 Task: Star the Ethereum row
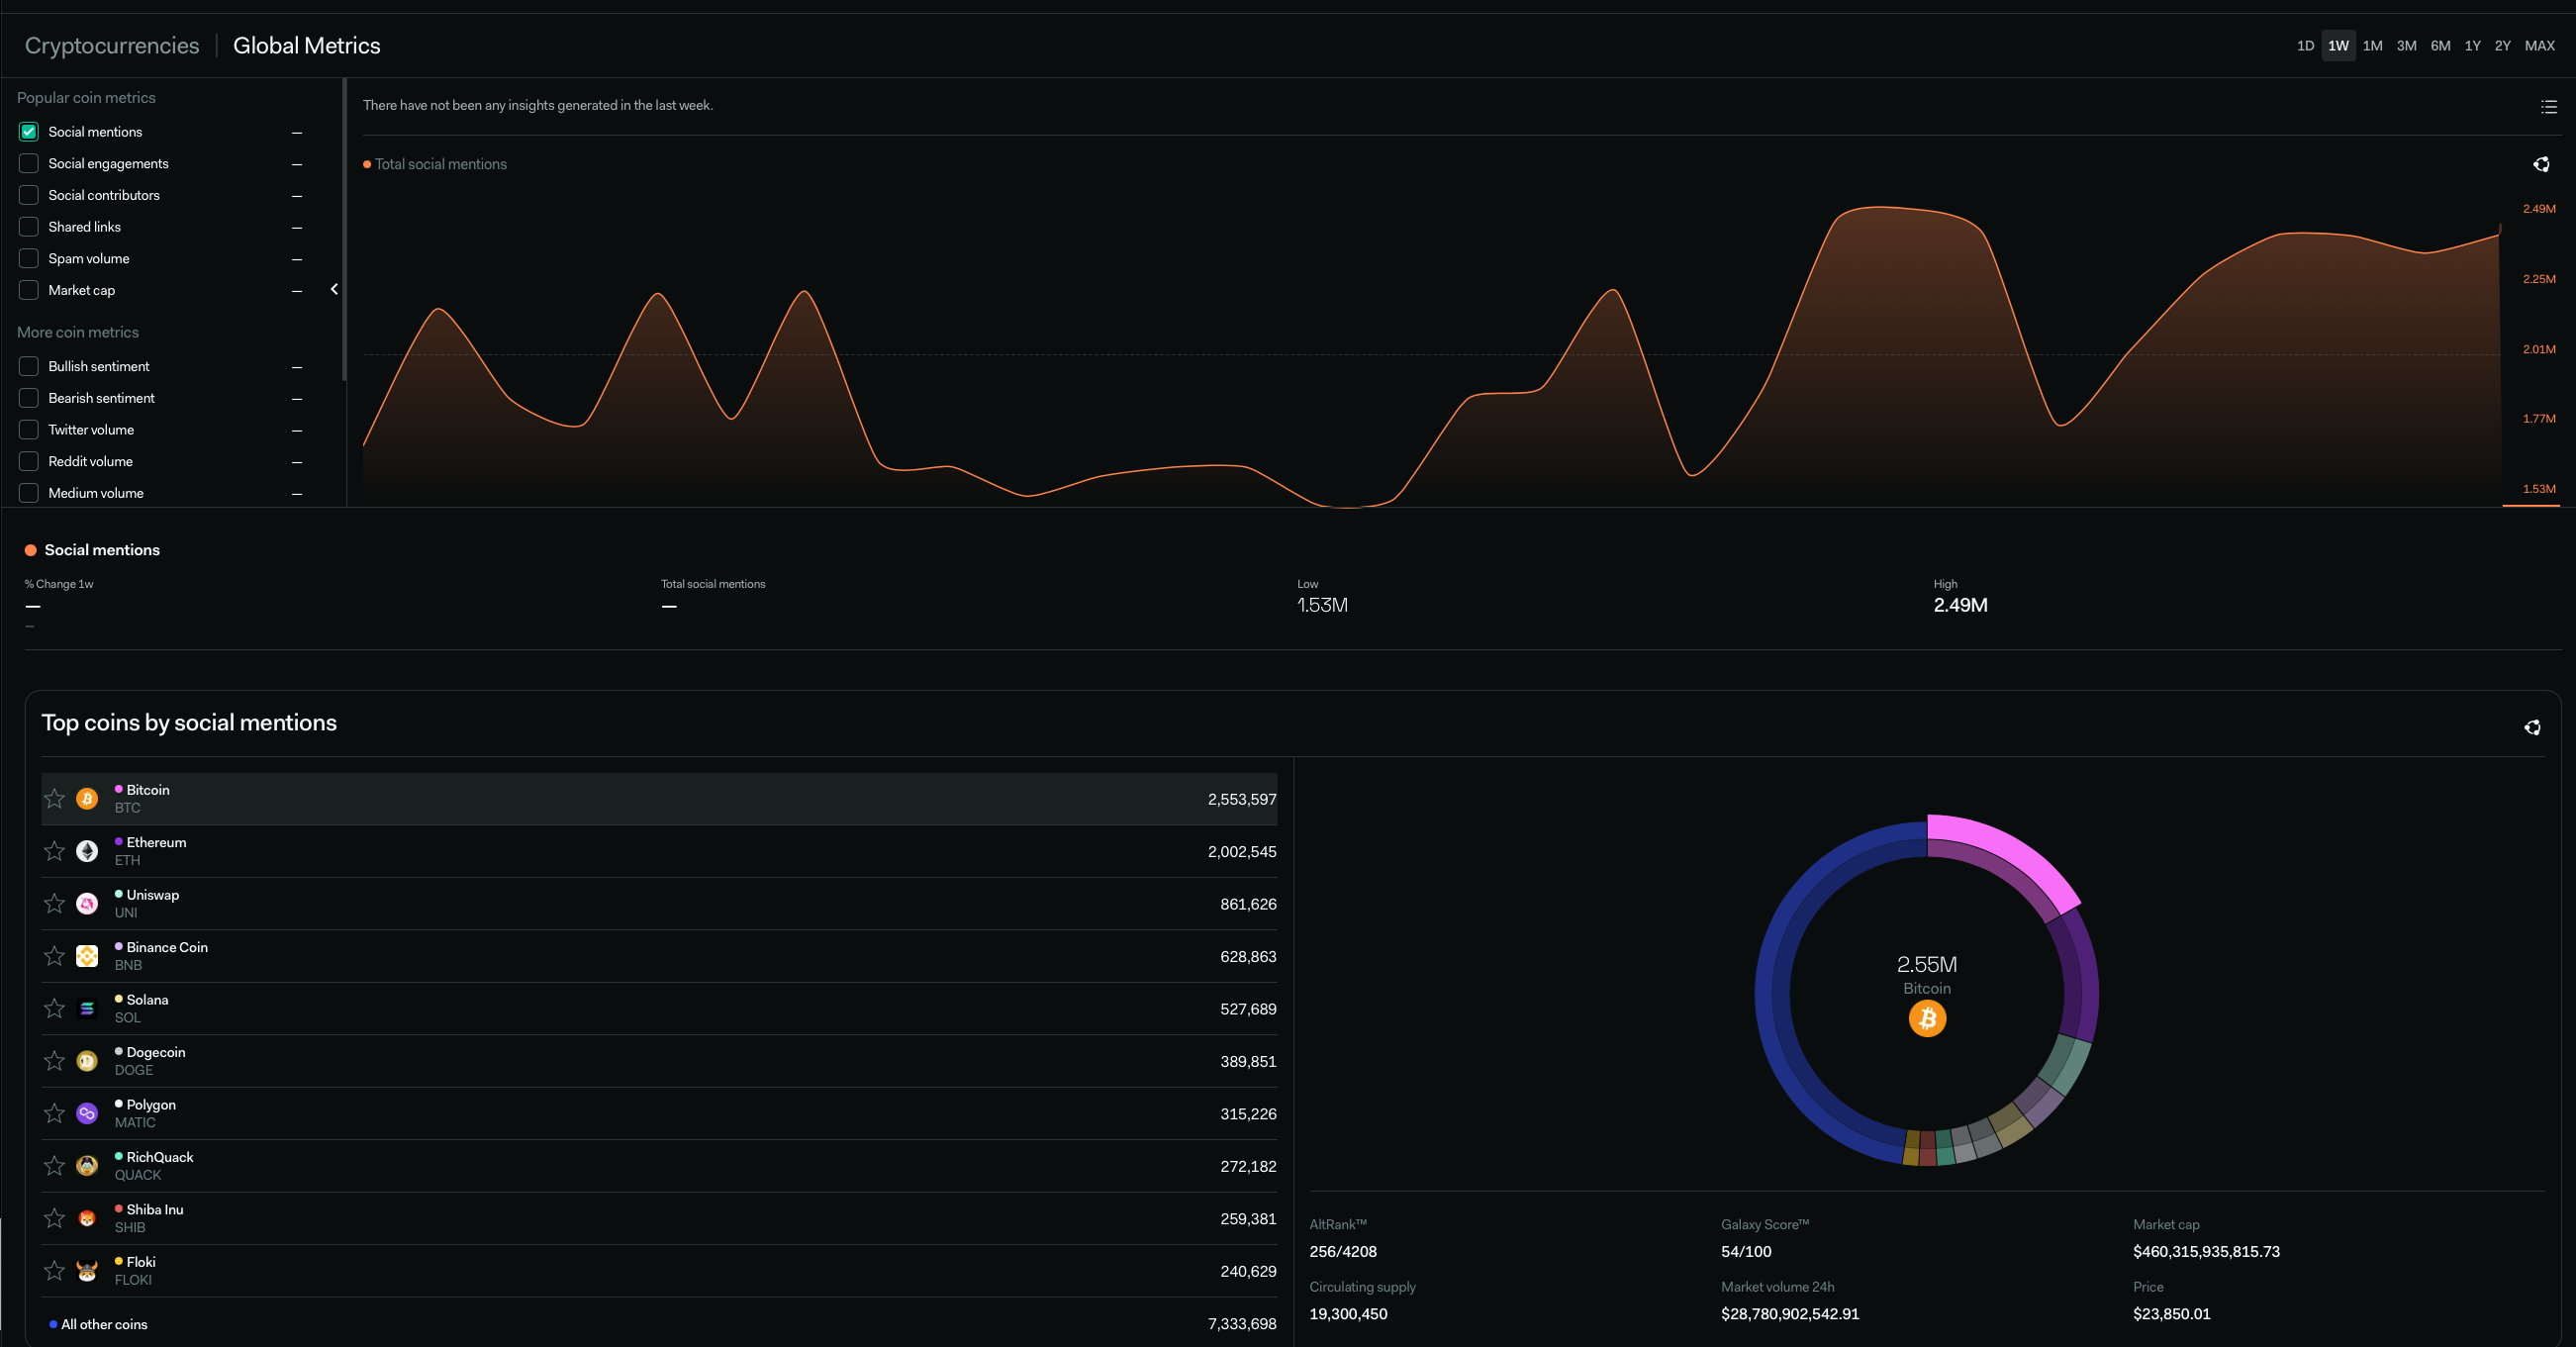pyautogui.click(x=55, y=851)
